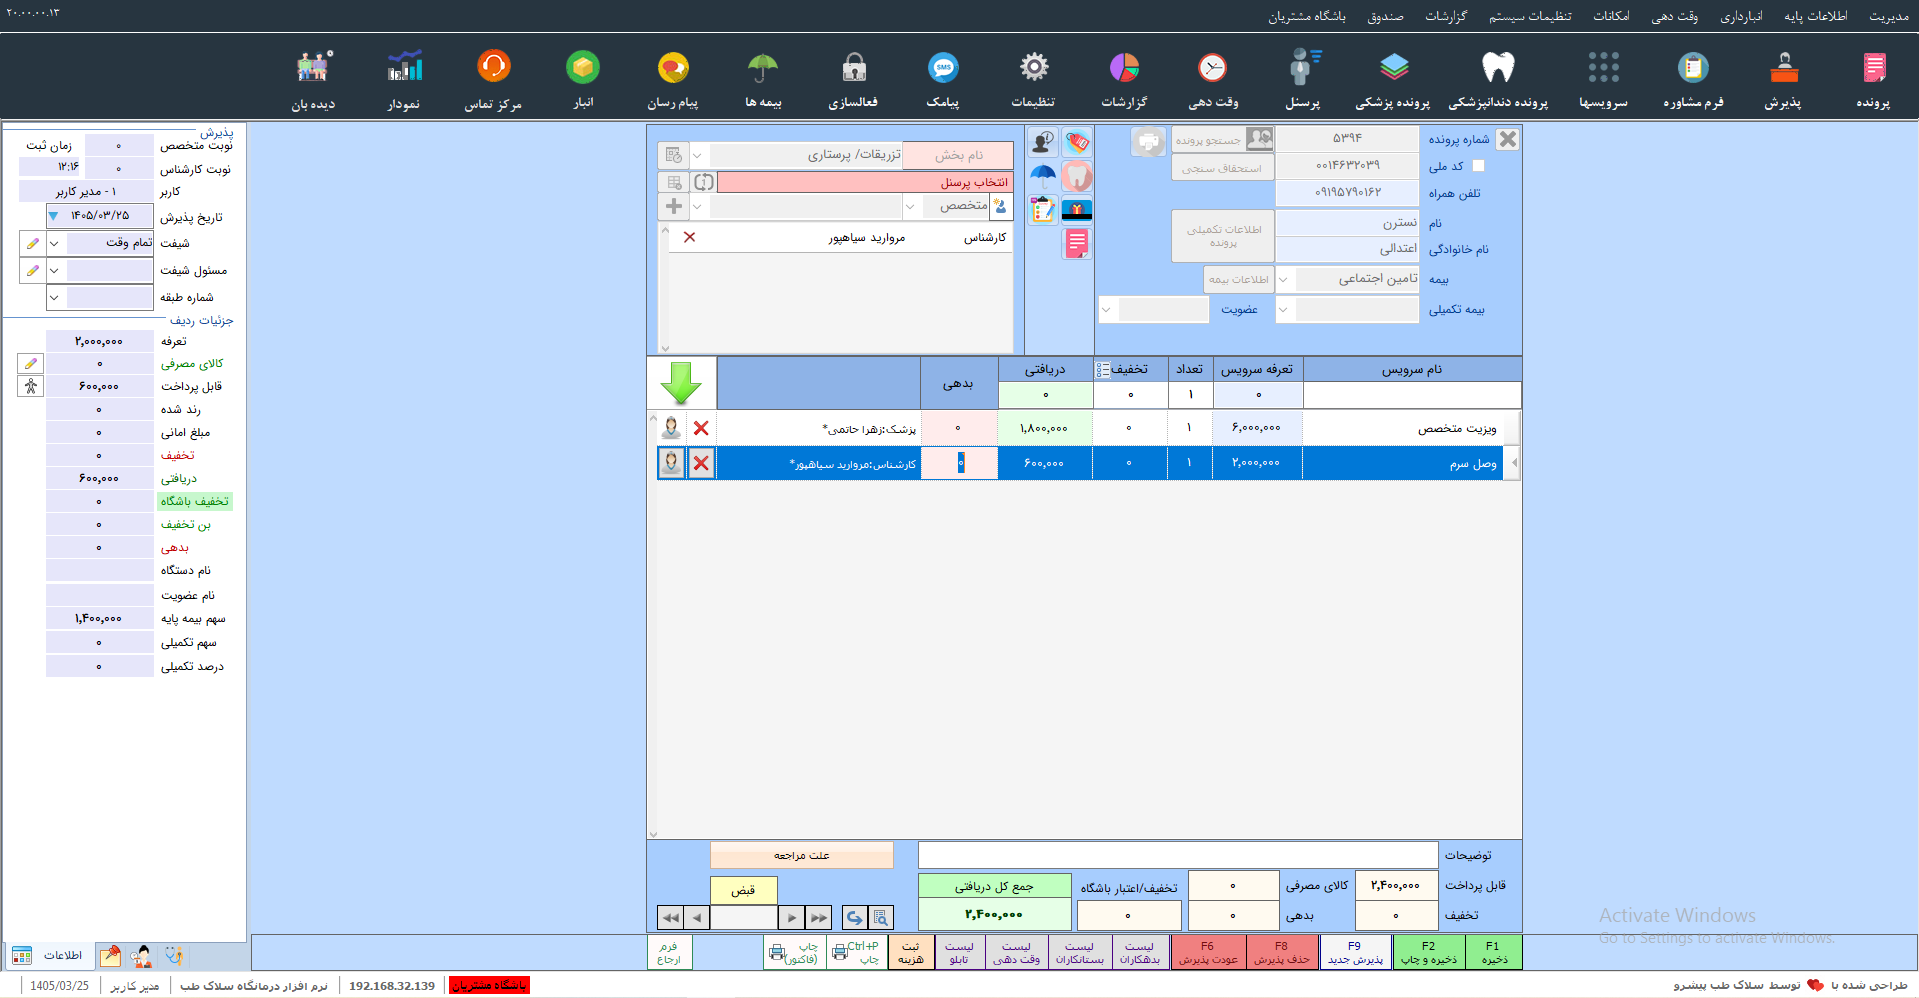The width and height of the screenshot is (1919, 998).
Task: Expand the شماره طبقه dropdown
Action: tap(54, 297)
